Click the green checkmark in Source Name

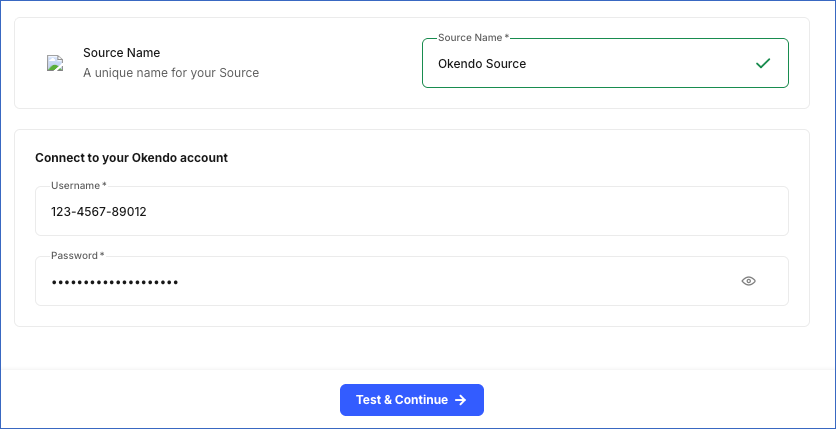(763, 63)
